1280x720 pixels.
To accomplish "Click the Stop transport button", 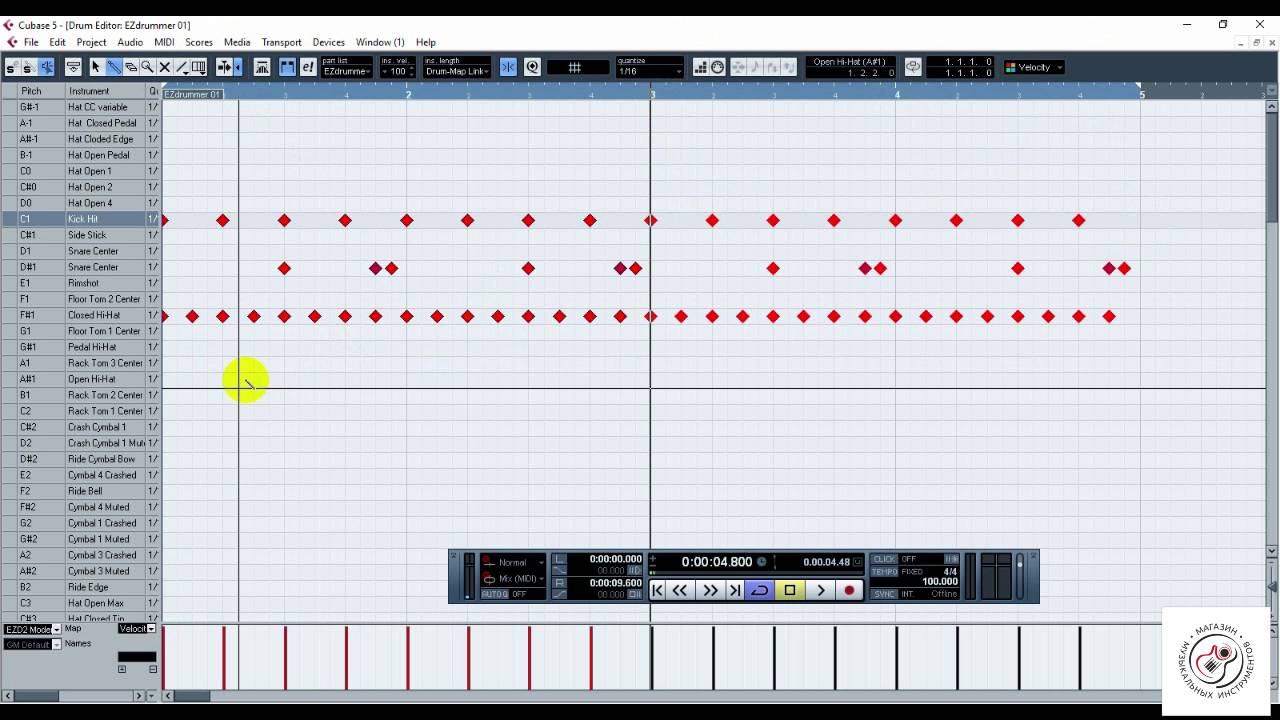I will [x=790, y=590].
